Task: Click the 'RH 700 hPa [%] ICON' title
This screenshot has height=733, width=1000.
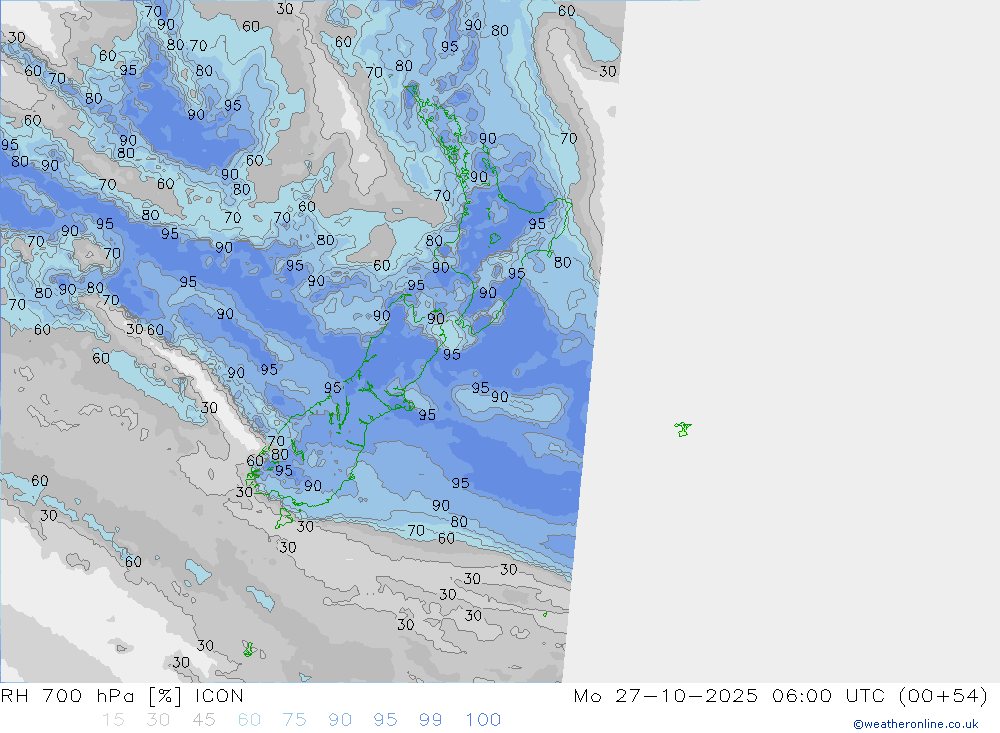Action: tap(122, 695)
